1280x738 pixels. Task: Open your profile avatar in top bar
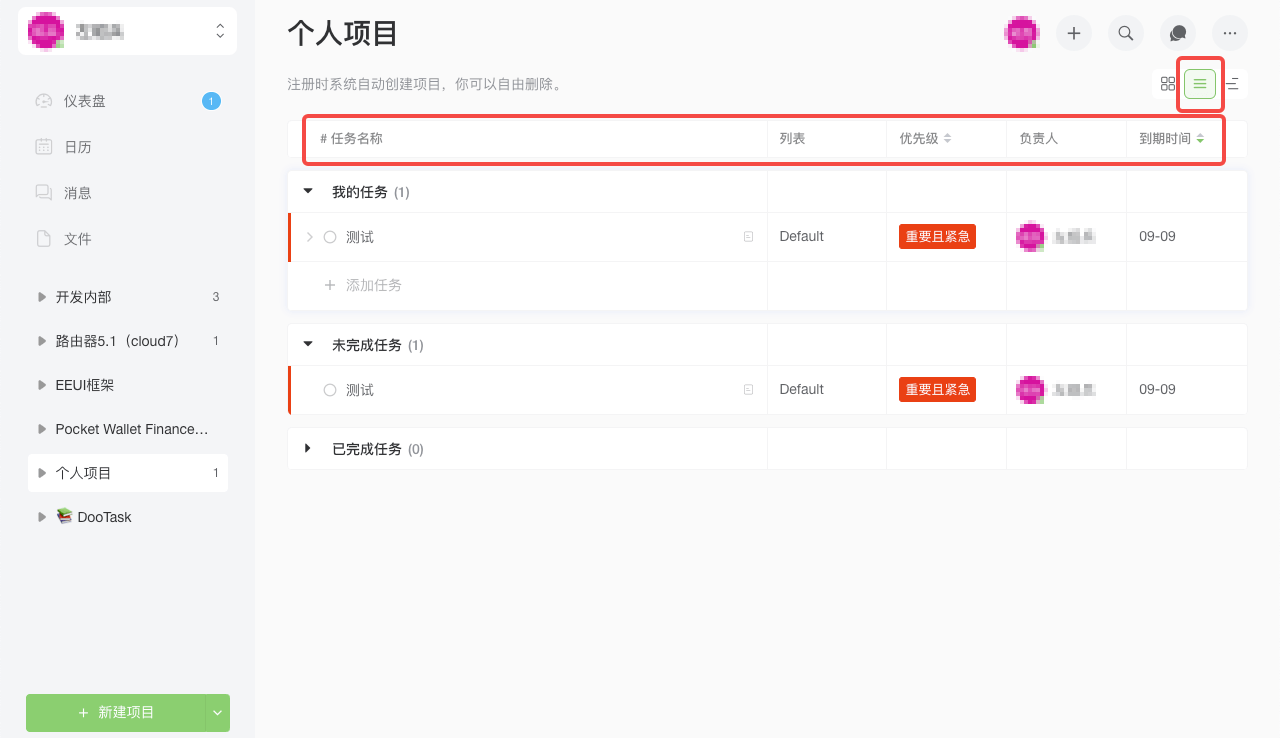(1021, 33)
